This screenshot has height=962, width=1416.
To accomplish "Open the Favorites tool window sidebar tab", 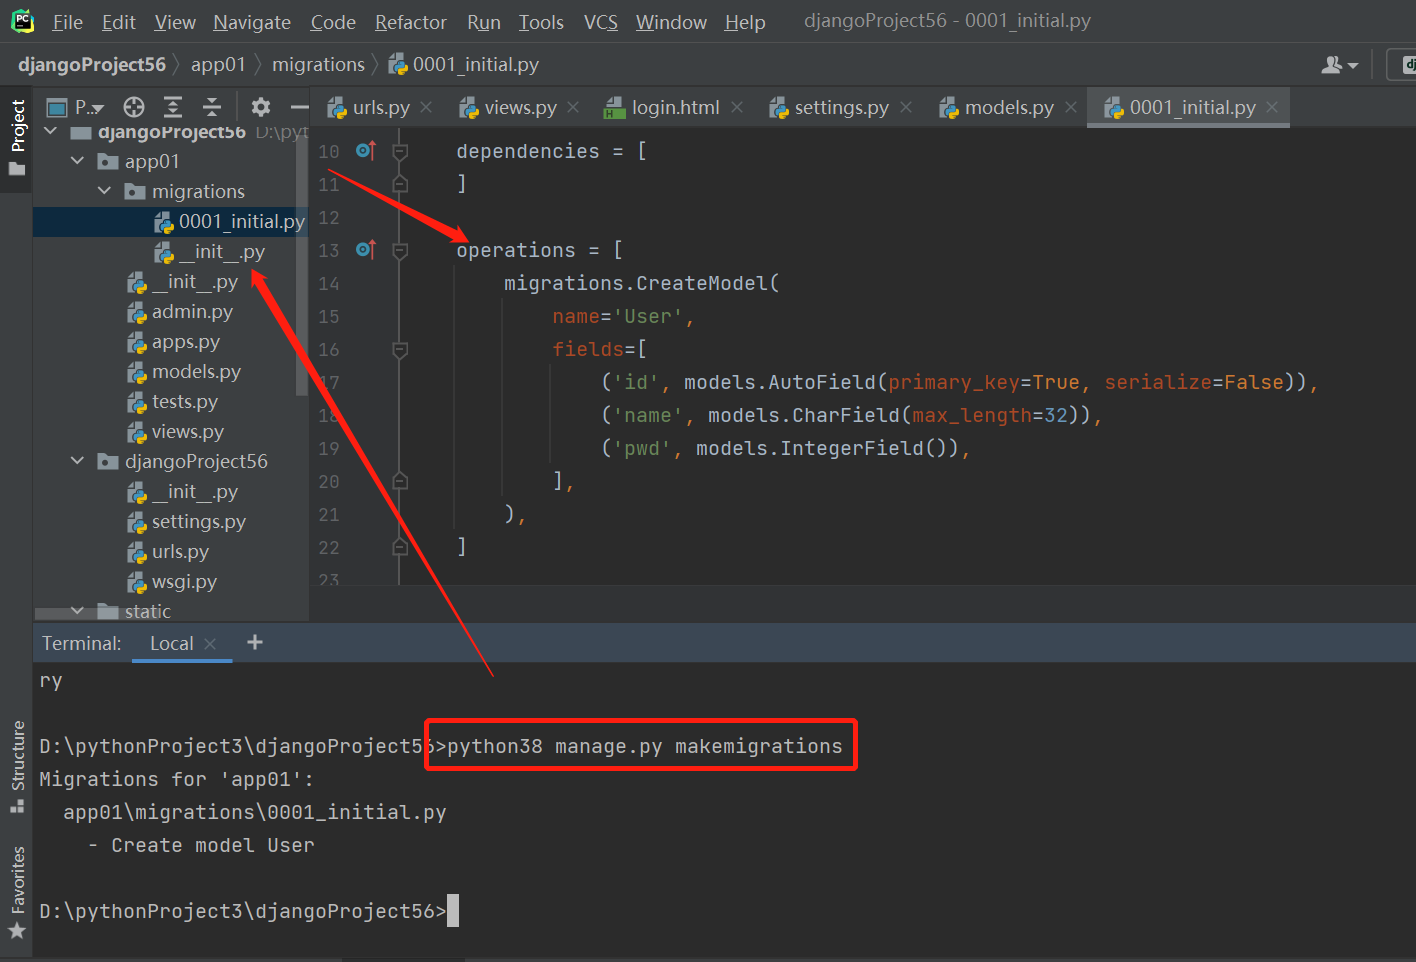I will (x=17, y=893).
